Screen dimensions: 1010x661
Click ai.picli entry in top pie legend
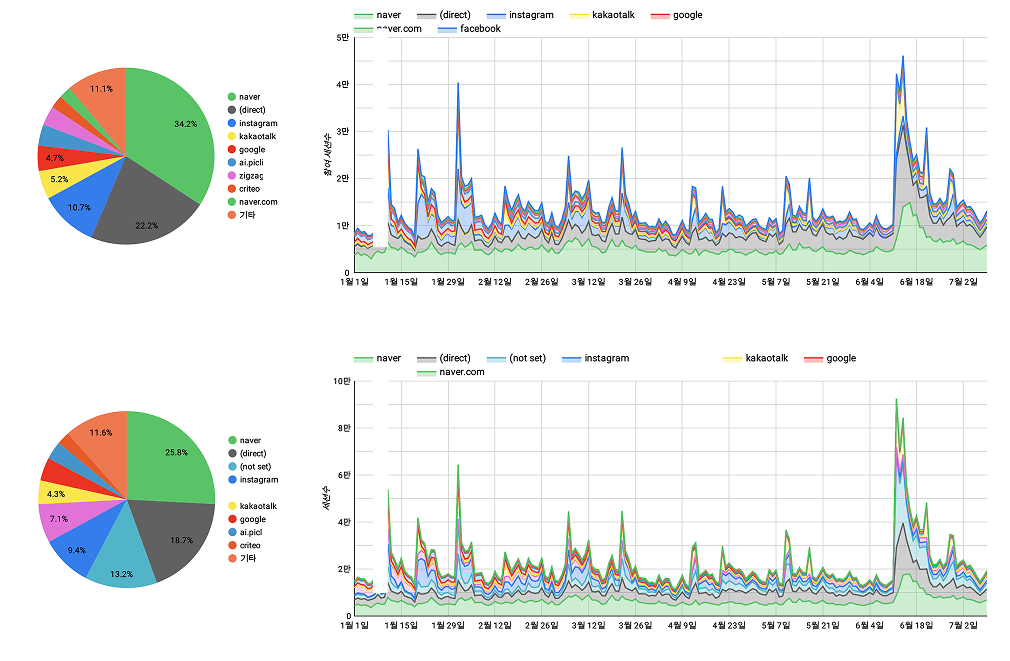(251, 163)
